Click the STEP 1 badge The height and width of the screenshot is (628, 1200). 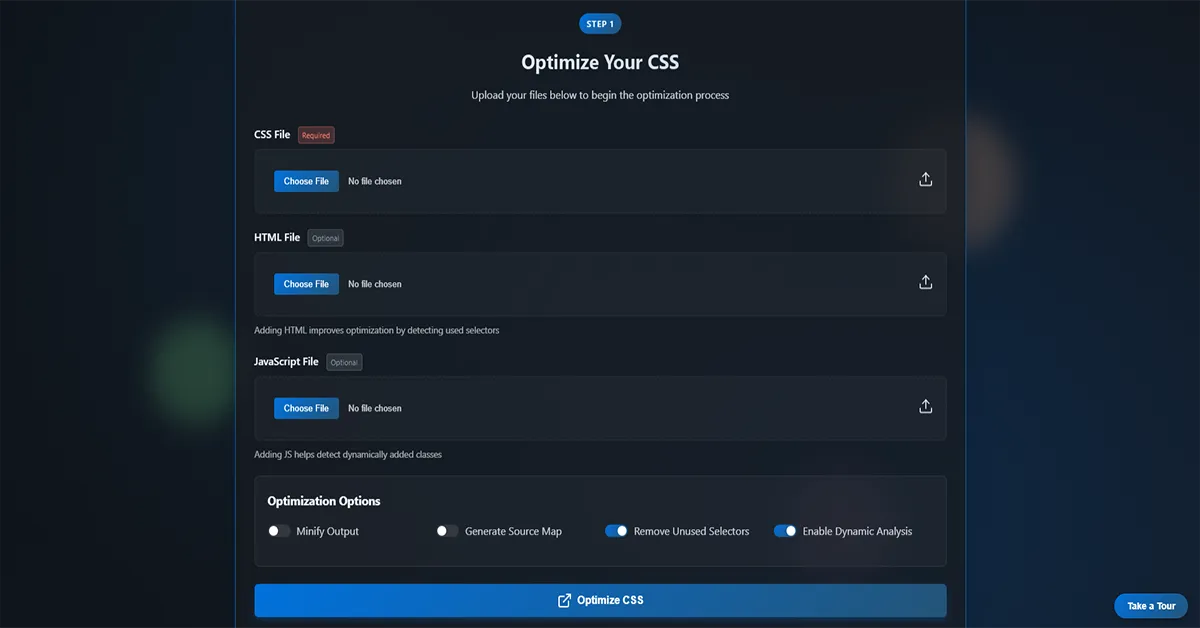[x=600, y=24]
